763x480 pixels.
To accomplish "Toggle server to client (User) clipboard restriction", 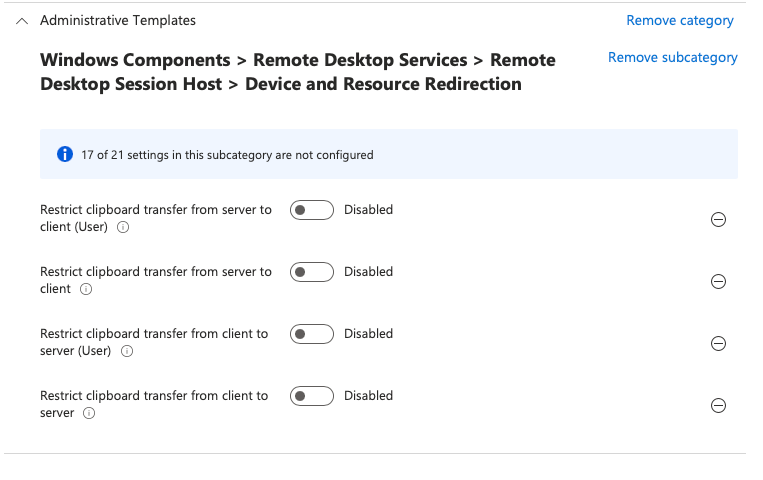I will coord(311,210).
